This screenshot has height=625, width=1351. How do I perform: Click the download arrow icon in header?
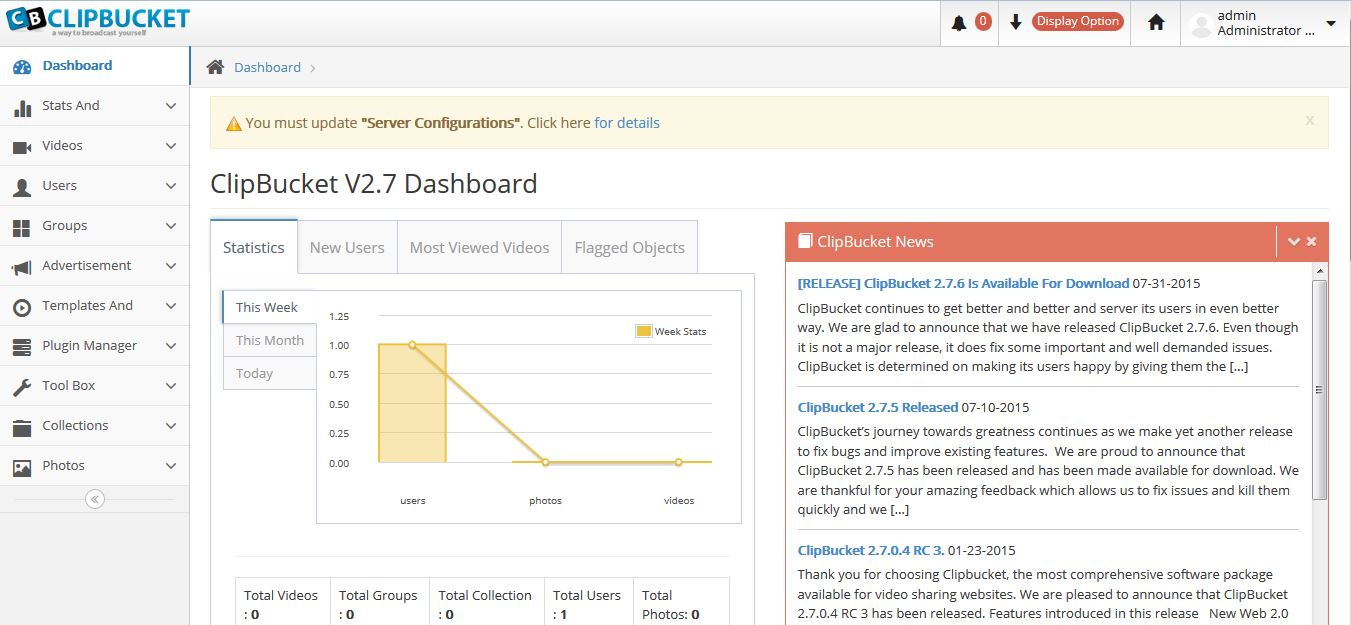pyautogui.click(x=1016, y=22)
